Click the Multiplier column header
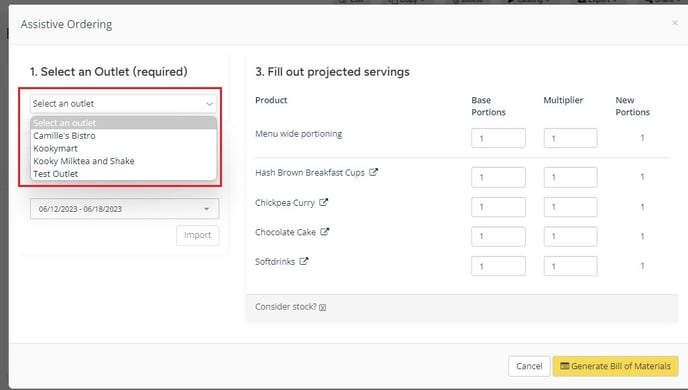The width and height of the screenshot is (688, 390). coord(563,100)
